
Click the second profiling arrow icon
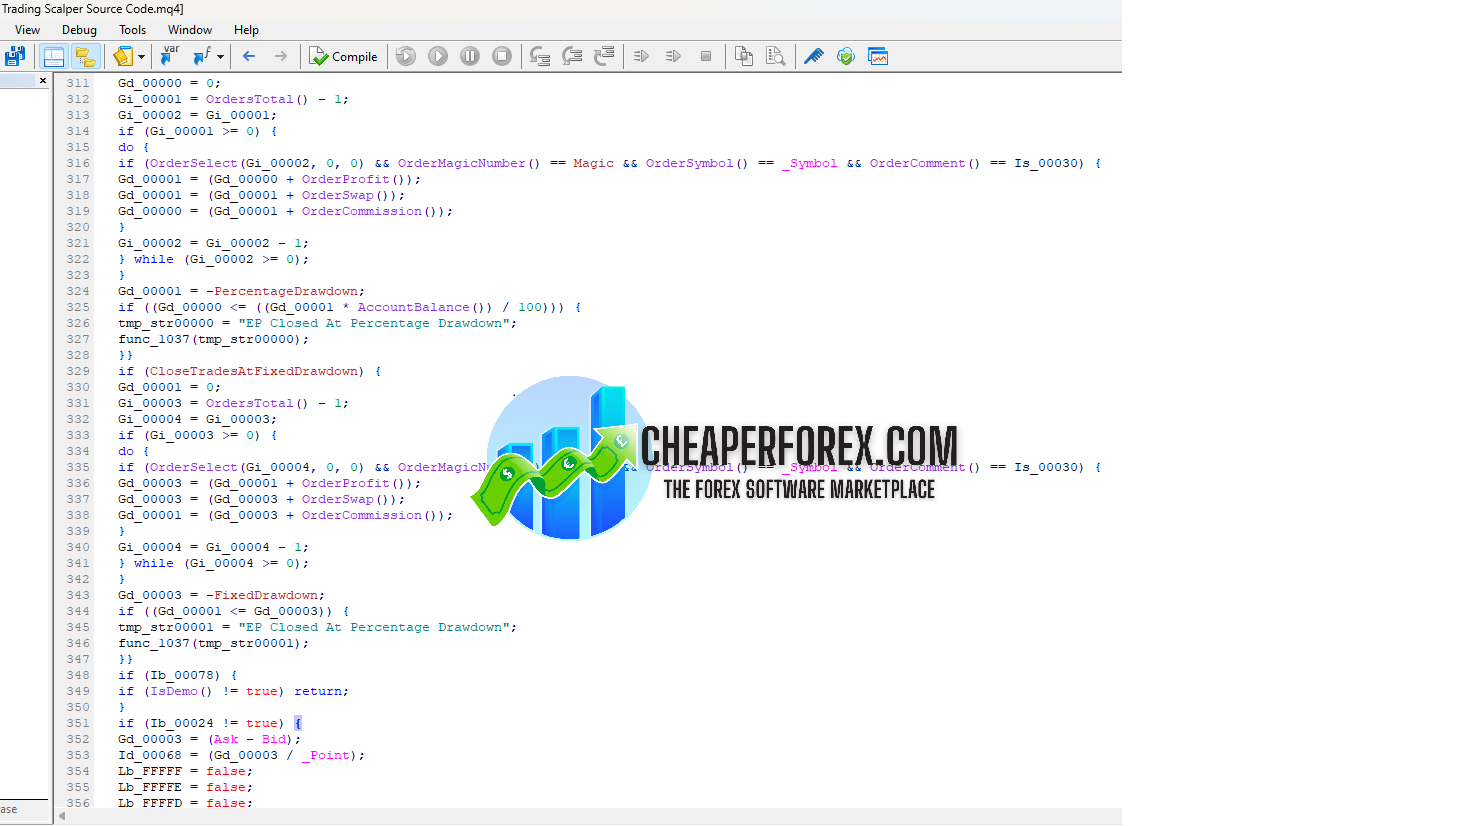674,56
